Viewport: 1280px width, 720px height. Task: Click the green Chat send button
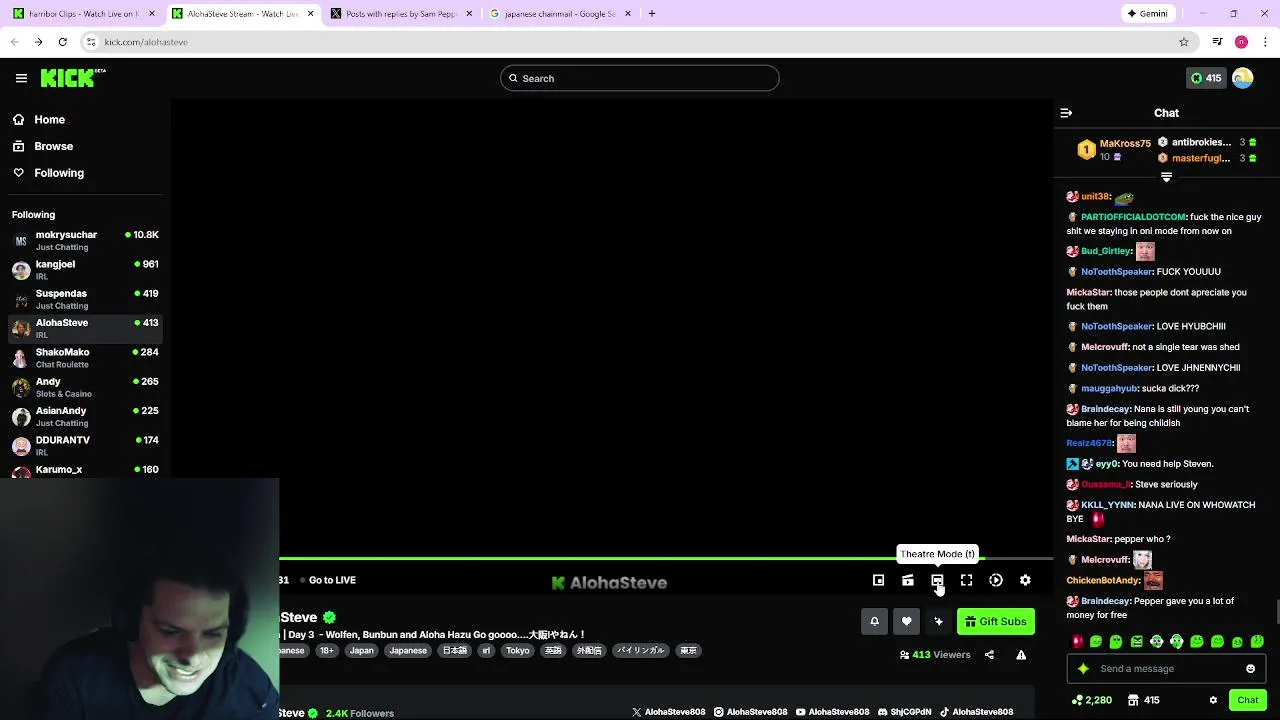(1247, 700)
